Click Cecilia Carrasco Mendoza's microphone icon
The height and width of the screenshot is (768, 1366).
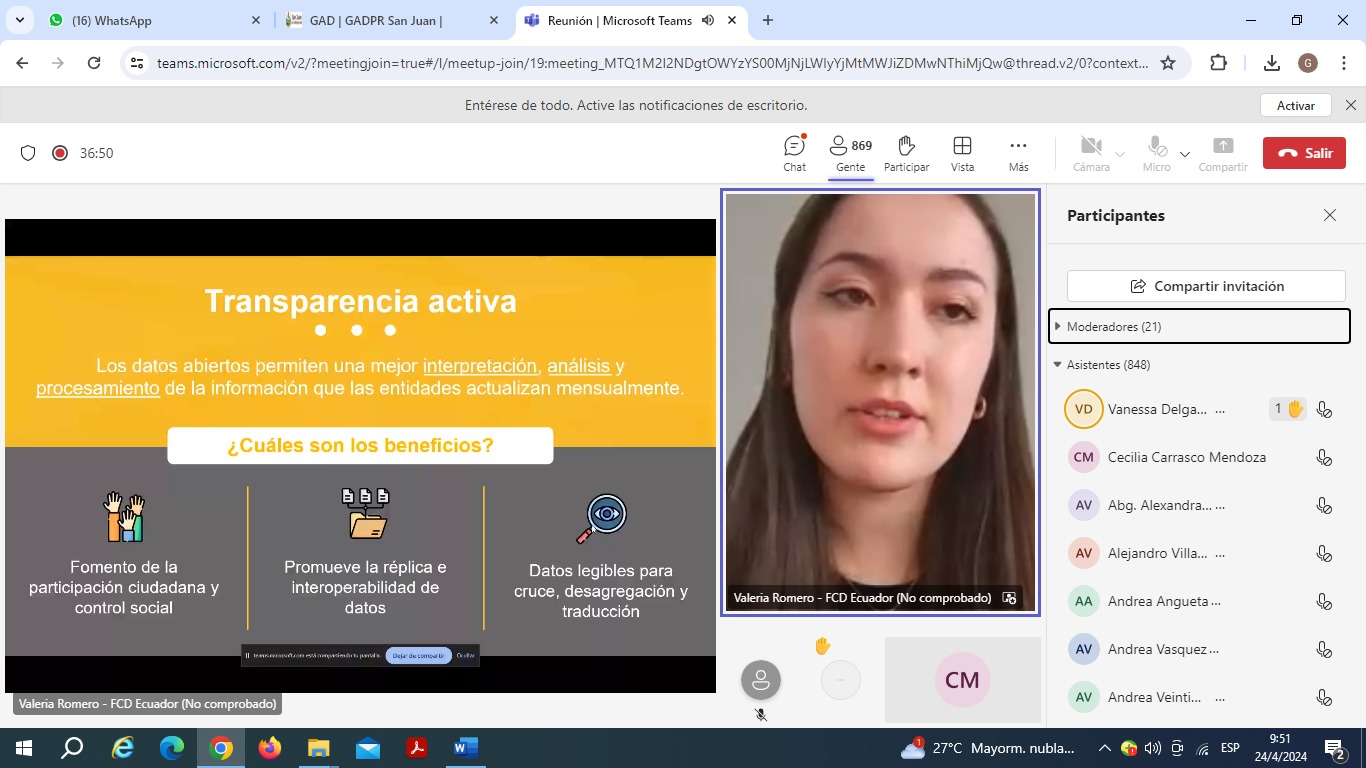point(1324,458)
